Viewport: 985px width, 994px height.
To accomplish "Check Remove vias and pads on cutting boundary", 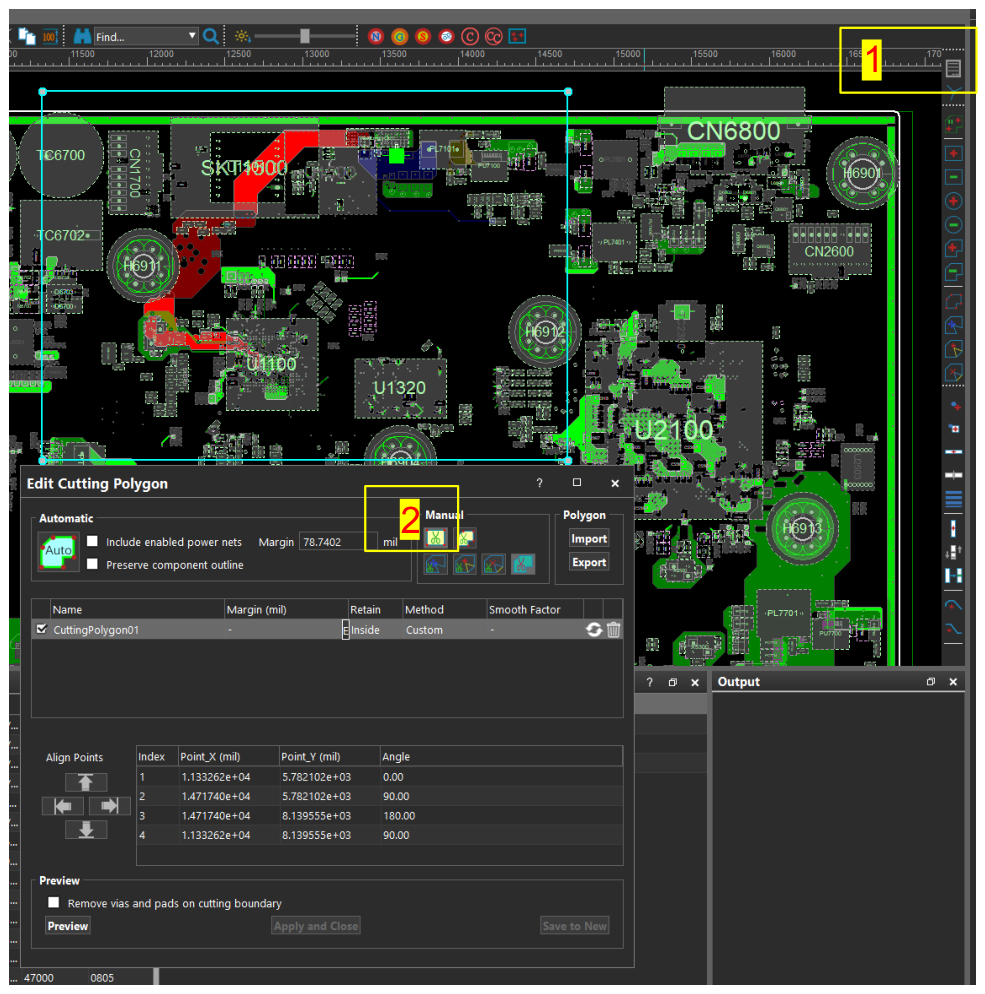I will (x=54, y=902).
